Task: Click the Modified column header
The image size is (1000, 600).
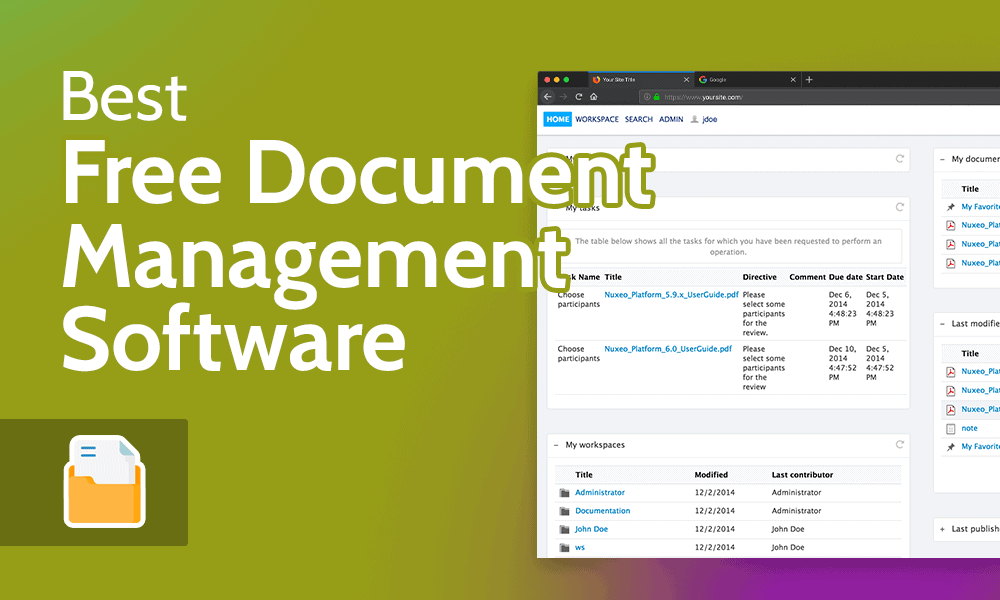Action: 711,474
